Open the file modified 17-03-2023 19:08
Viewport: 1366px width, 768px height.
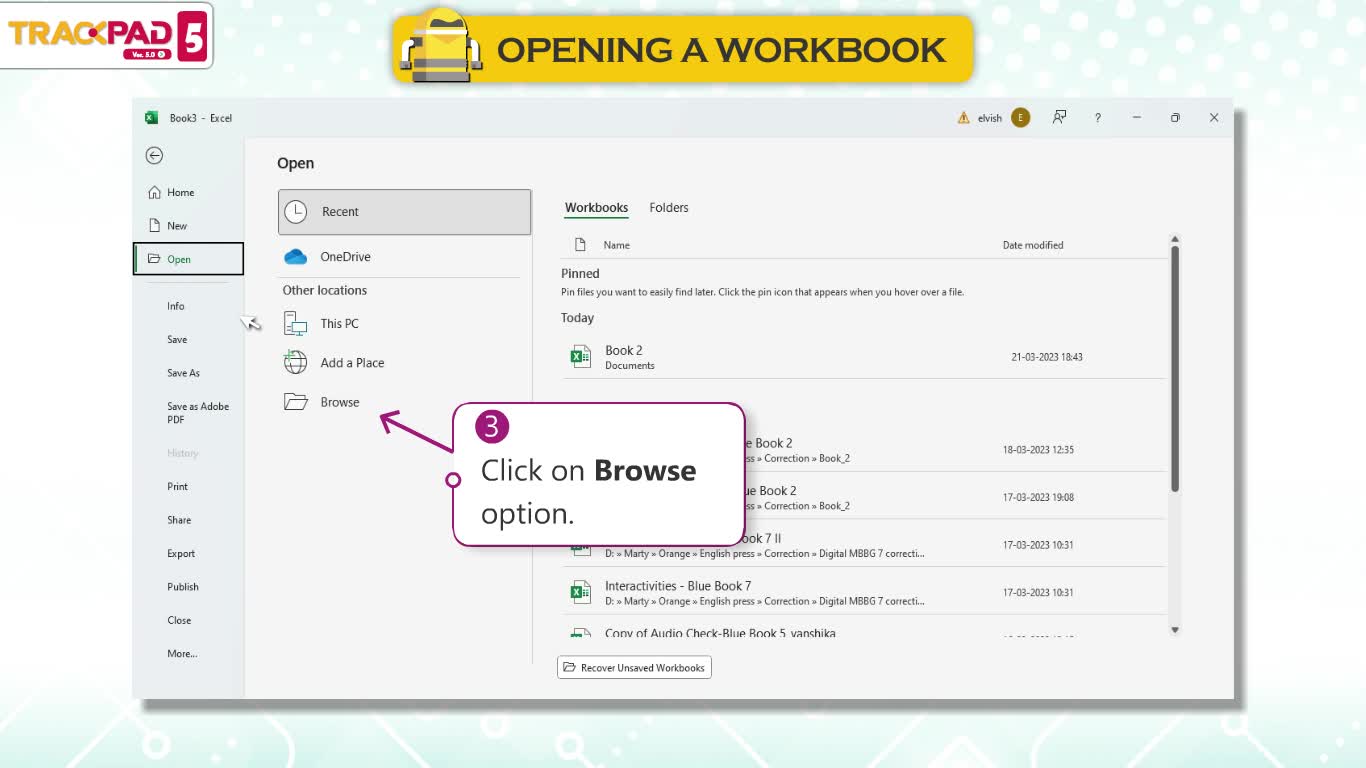click(863, 497)
